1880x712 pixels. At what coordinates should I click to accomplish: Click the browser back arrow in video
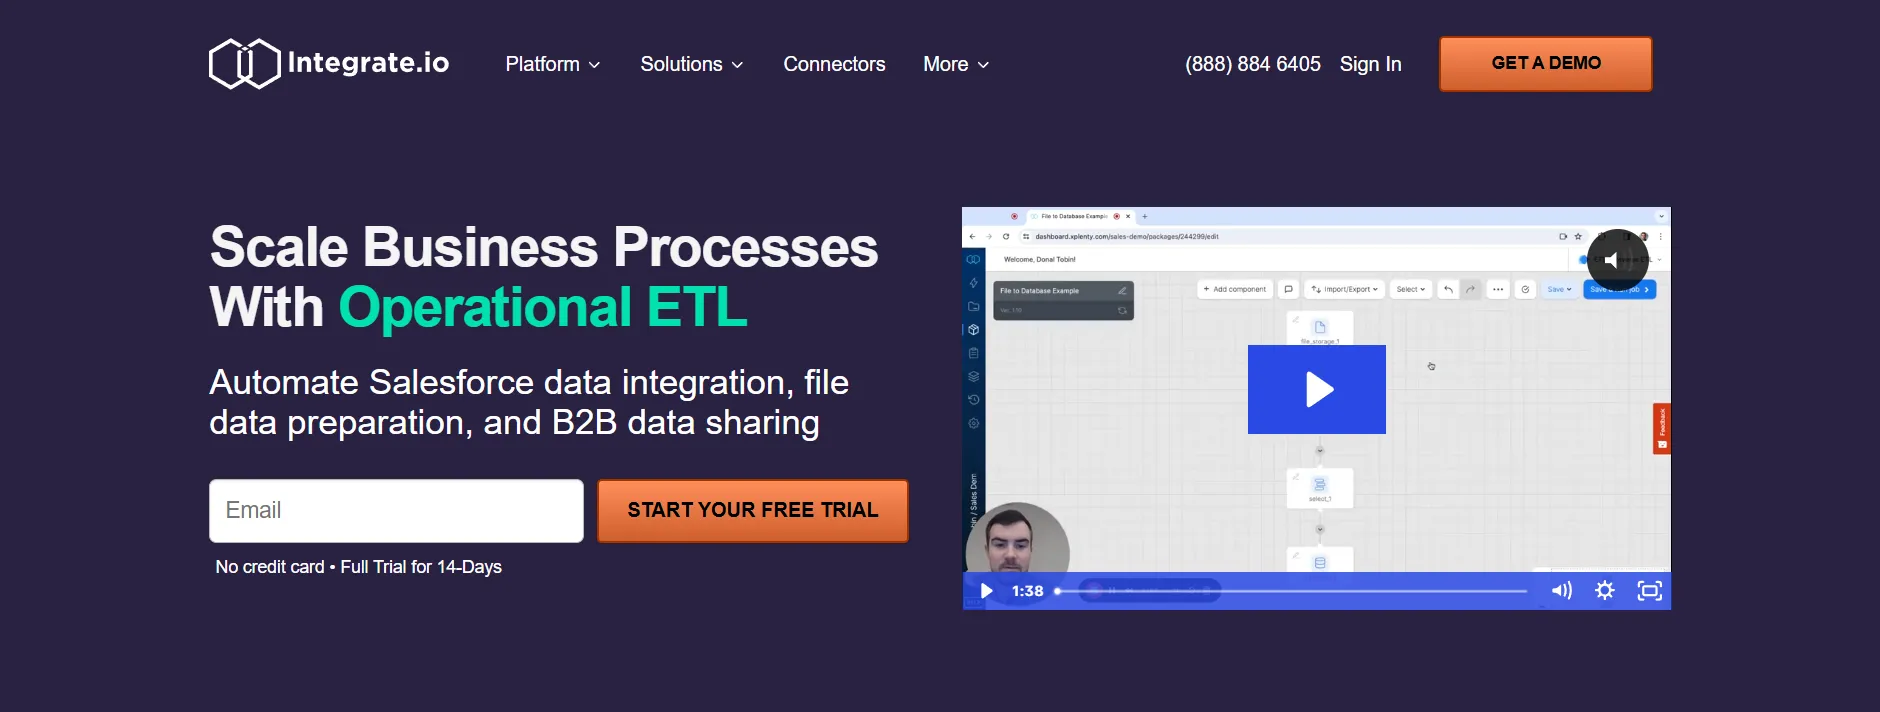coord(972,237)
